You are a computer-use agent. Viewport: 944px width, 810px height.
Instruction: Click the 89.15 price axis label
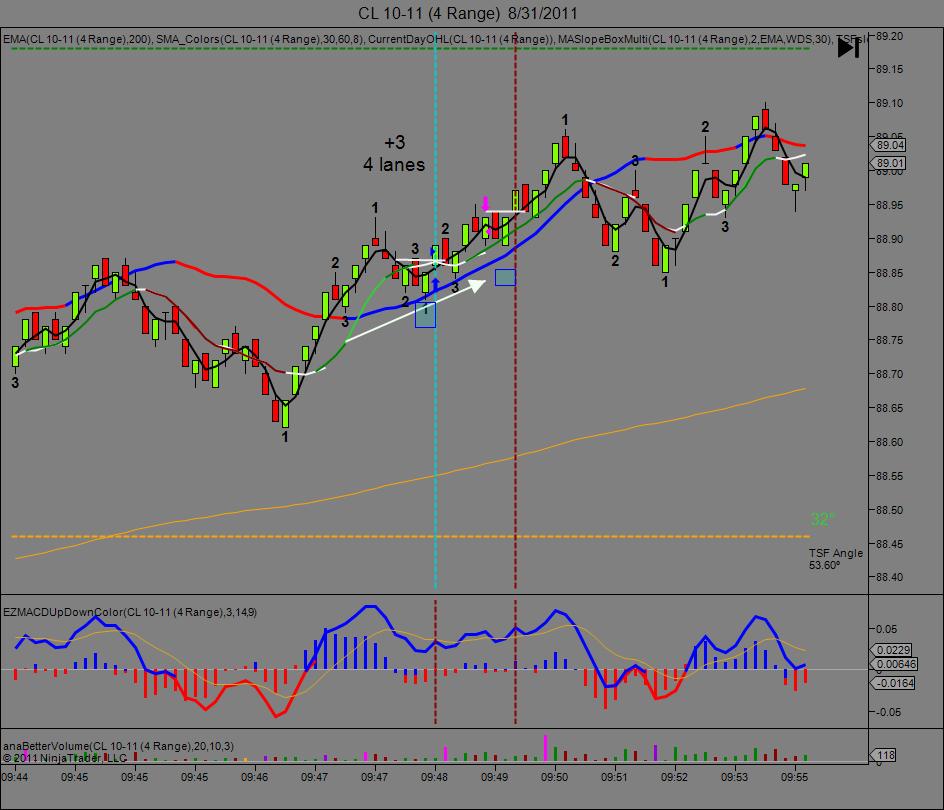click(889, 69)
